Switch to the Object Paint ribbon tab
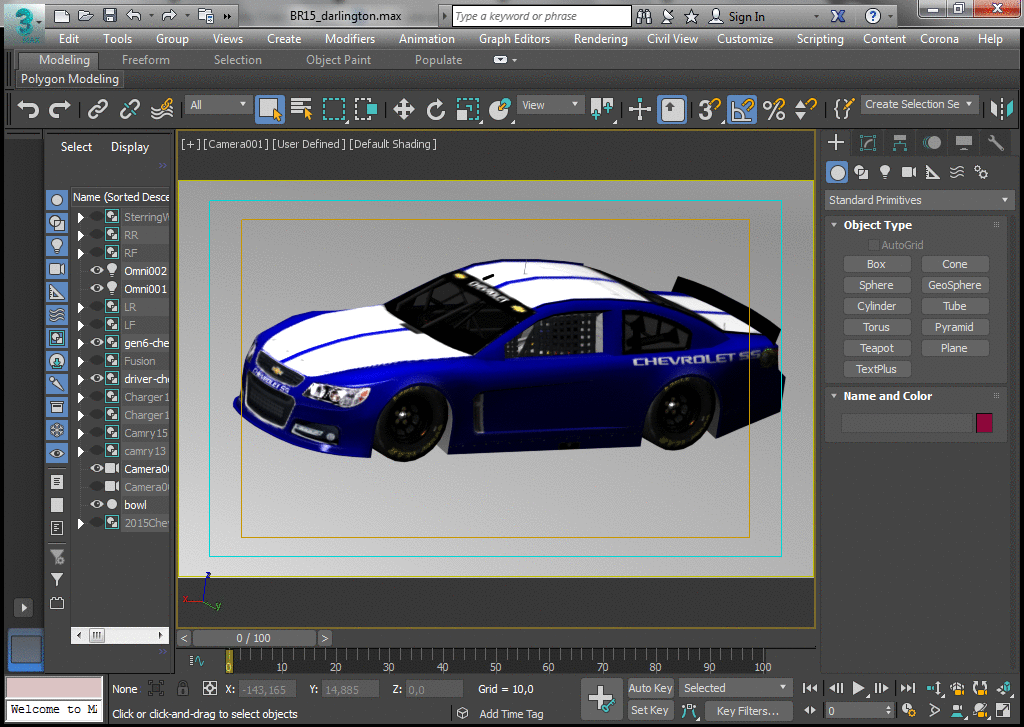Image resolution: width=1024 pixels, height=727 pixels. pos(338,60)
